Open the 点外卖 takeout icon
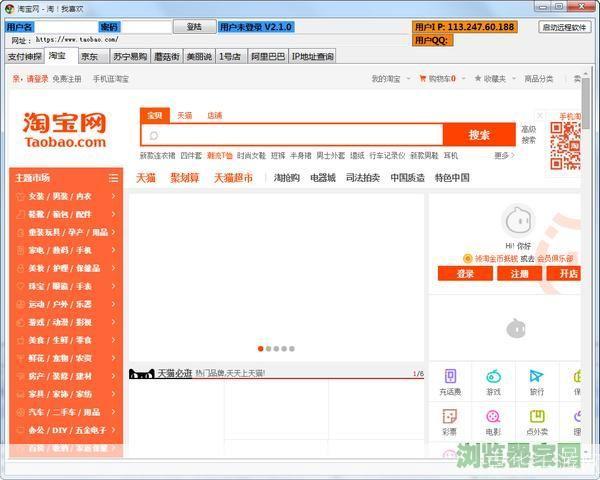Image resolution: width=600 pixels, height=480 pixels. coord(537,416)
